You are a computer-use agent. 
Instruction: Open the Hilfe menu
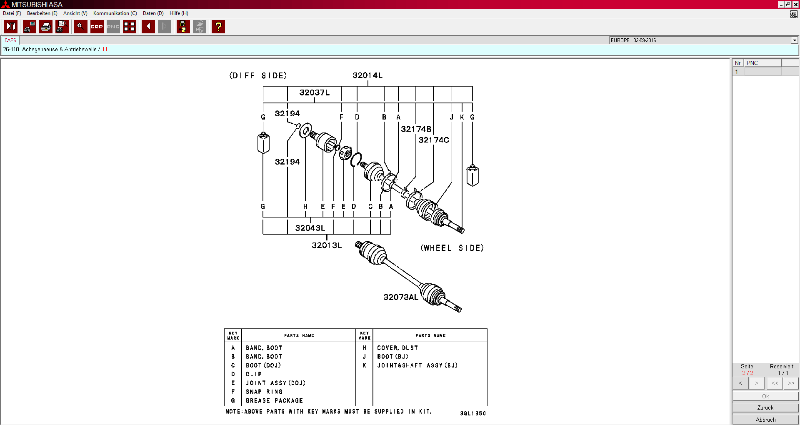[179, 13]
